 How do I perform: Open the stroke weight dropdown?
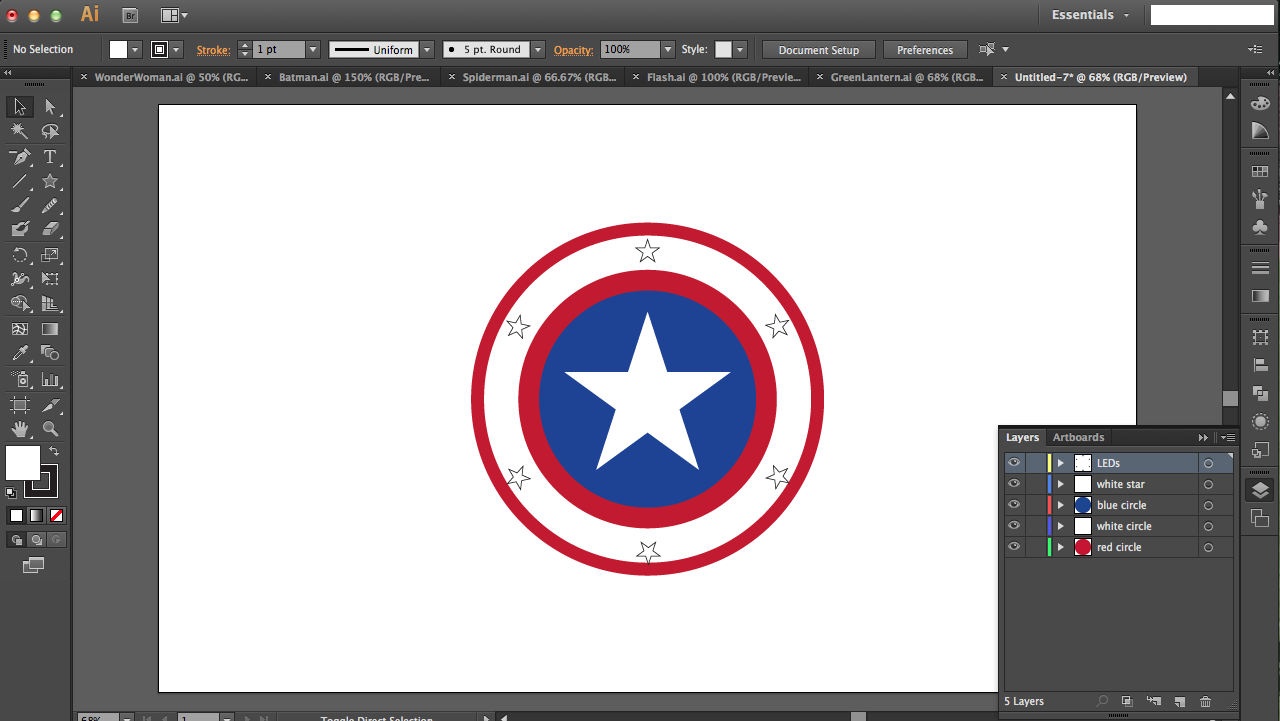[x=313, y=49]
